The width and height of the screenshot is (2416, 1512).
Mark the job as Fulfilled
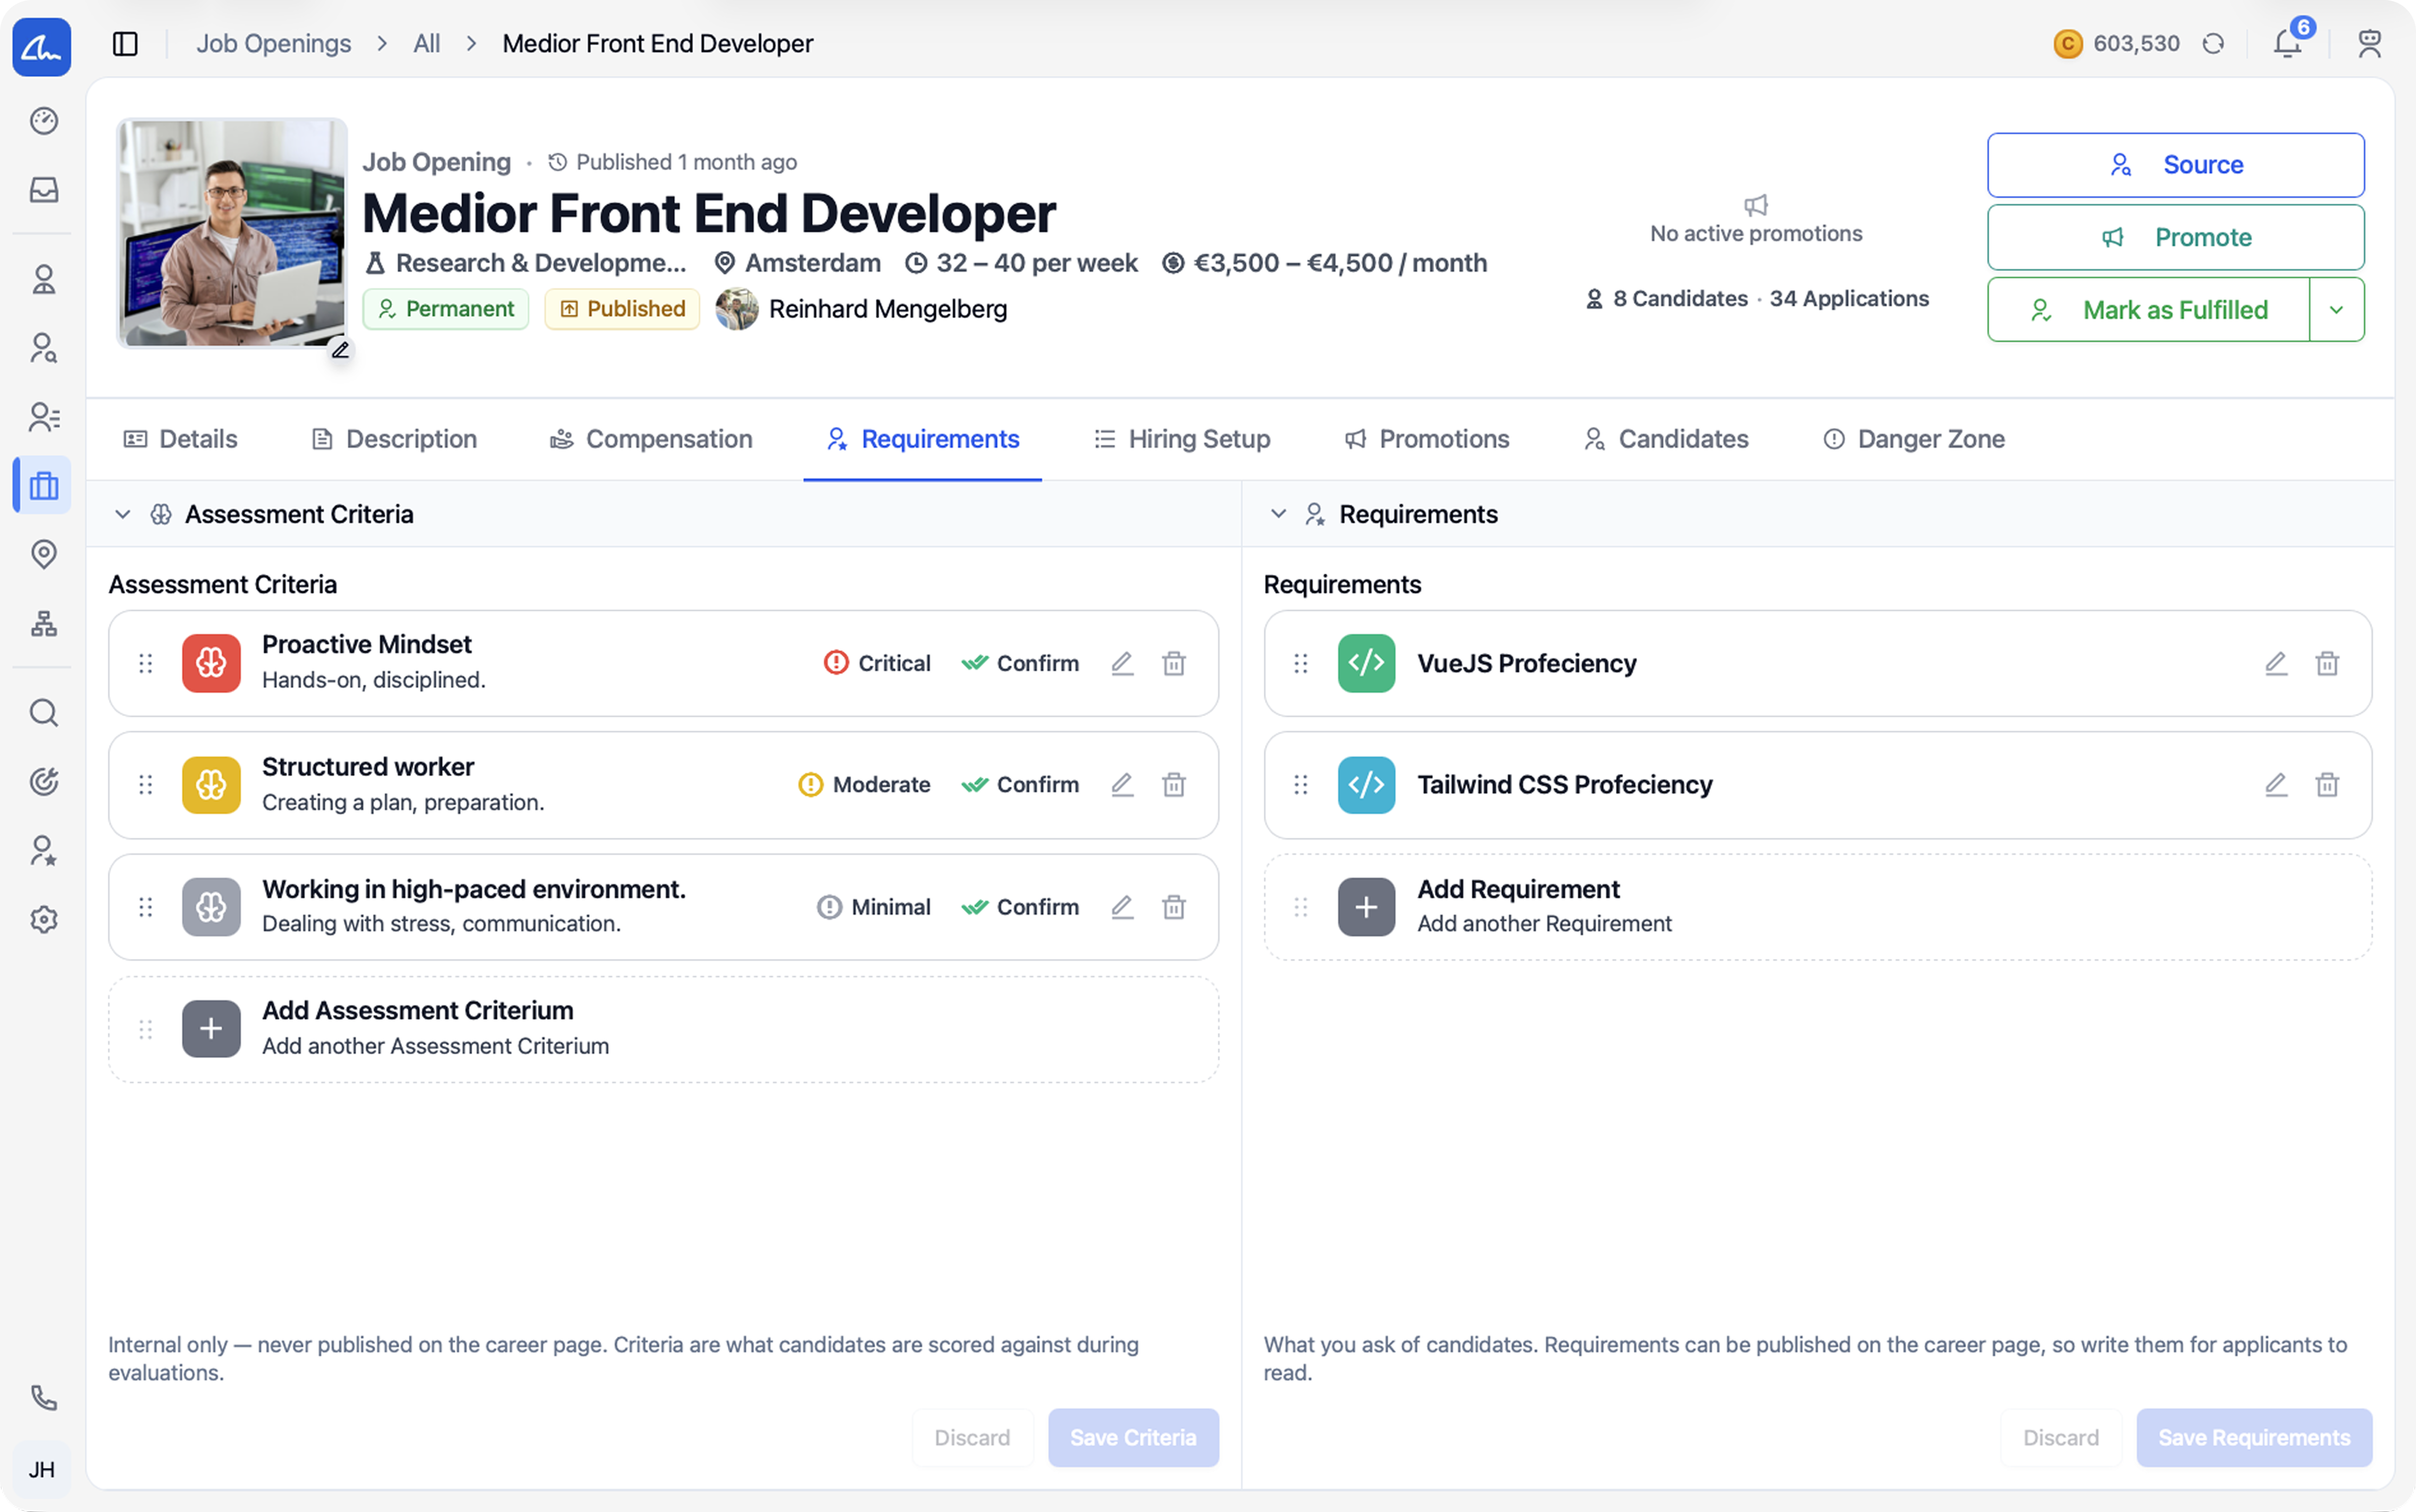(x=2149, y=310)
